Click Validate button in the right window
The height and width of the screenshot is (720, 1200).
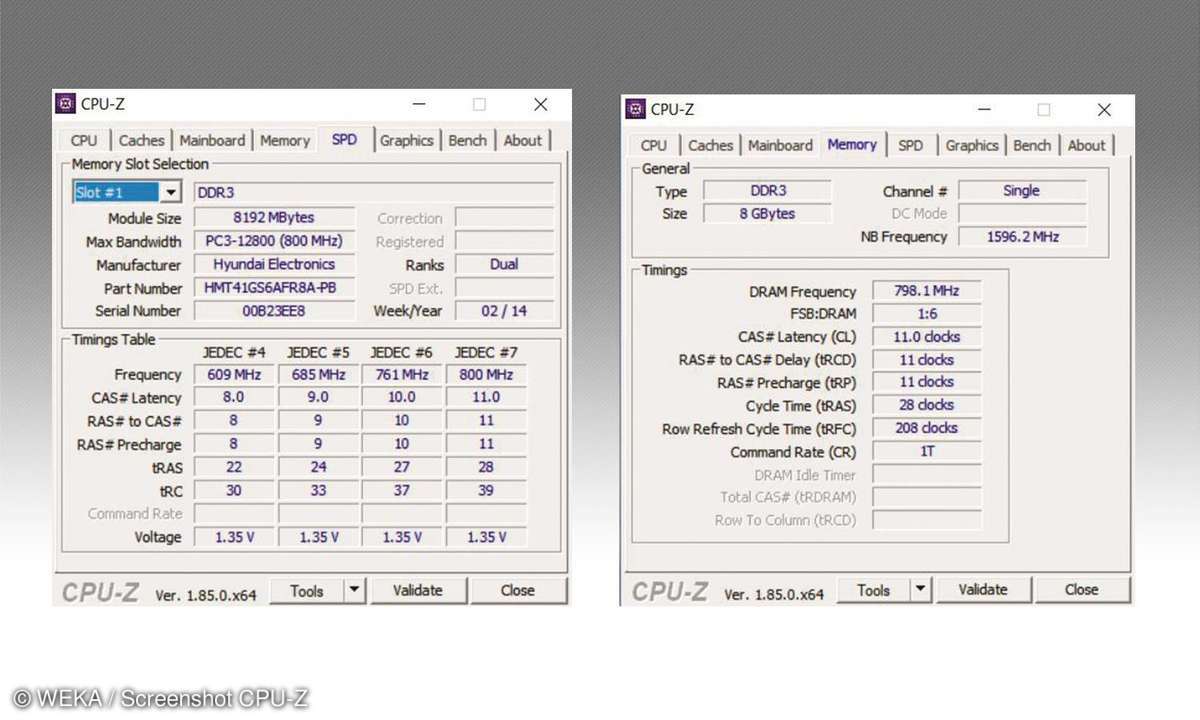click(983, 590)
